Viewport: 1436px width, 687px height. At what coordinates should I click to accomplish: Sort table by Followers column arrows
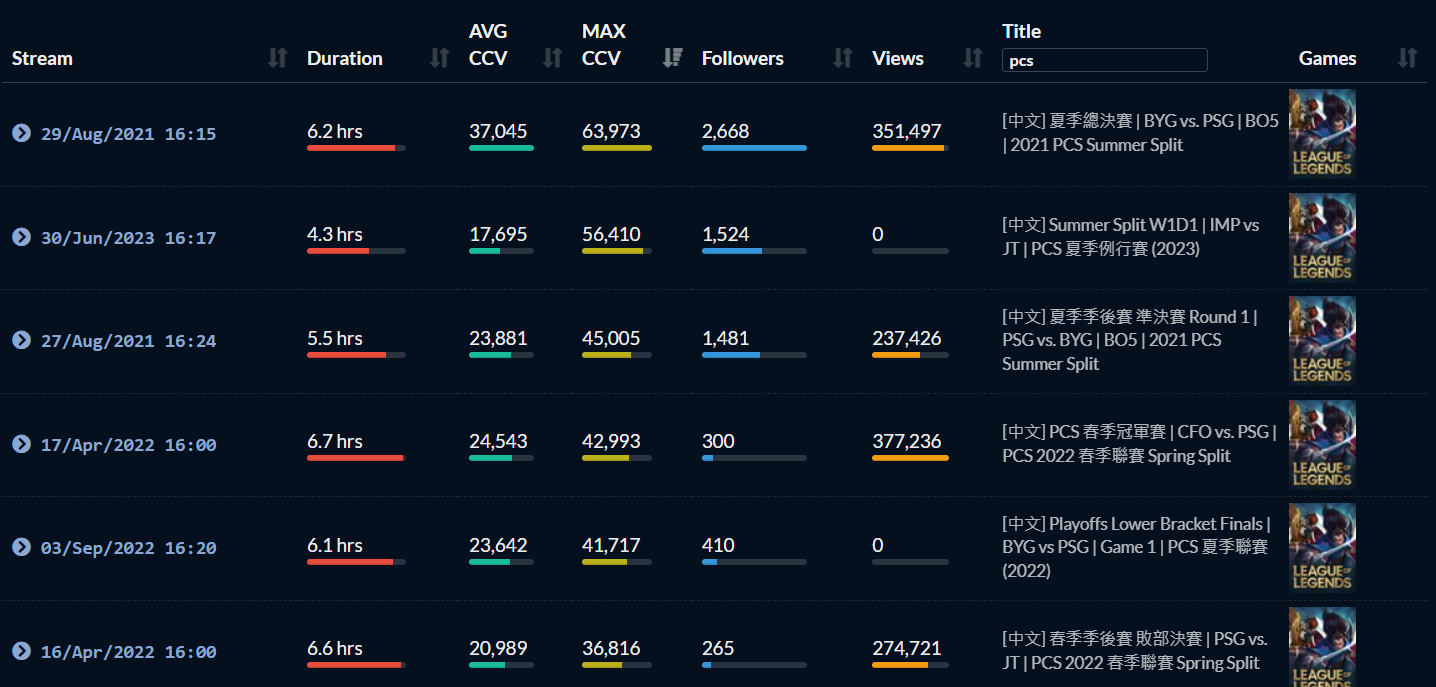pyautogui.click(x=843, y=58)
